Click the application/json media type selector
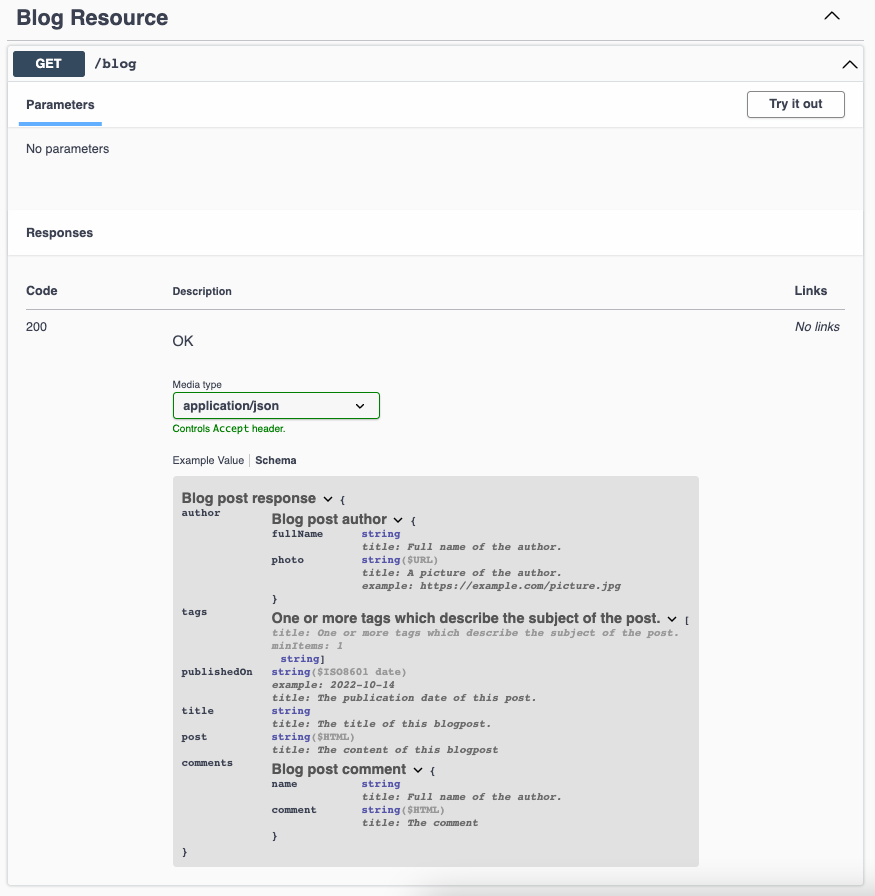This screenshot has width=875, height=896. pyautogui.click(x=276, y=405)
